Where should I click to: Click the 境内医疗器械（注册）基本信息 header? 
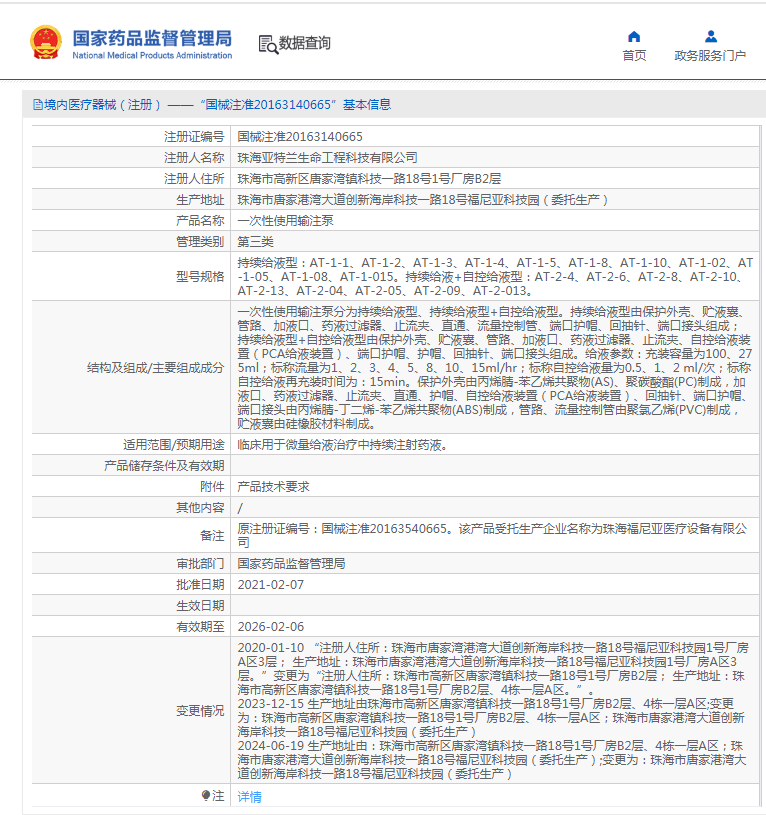[x=212, y=105]
